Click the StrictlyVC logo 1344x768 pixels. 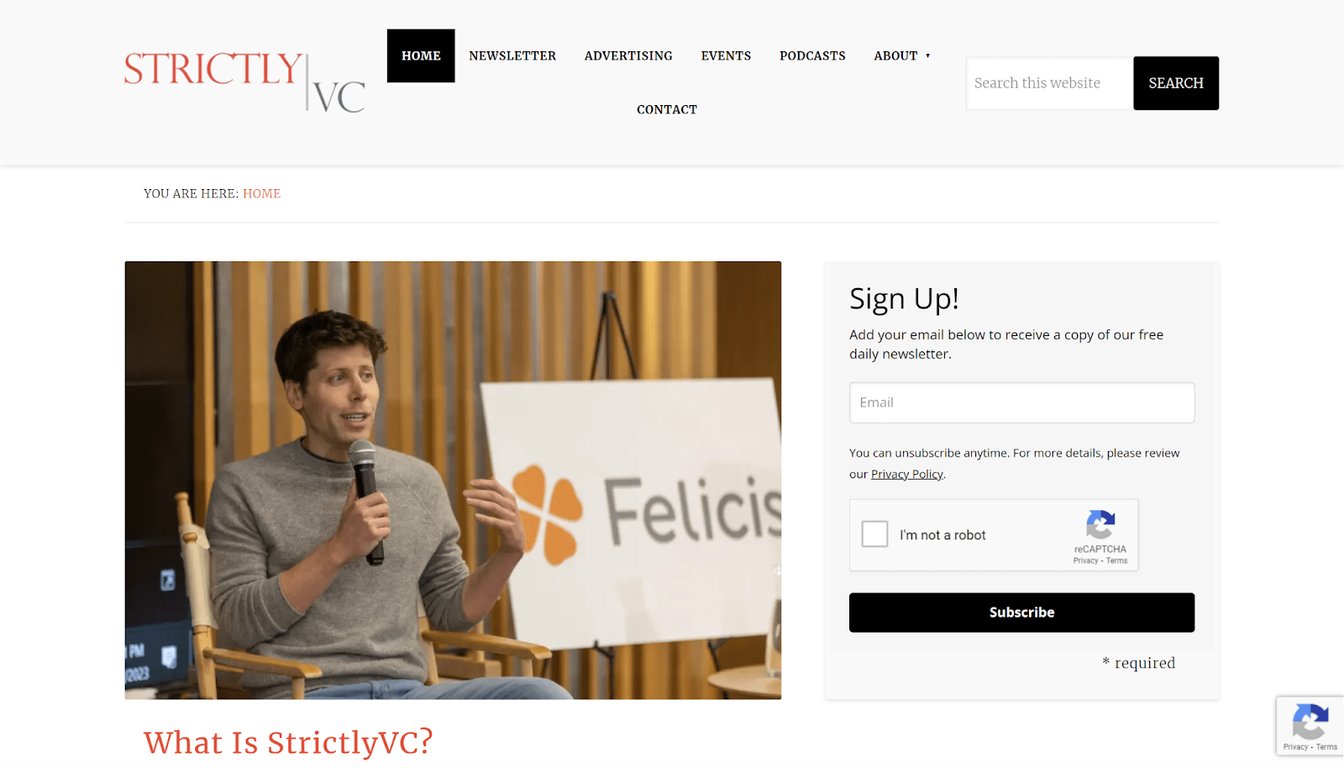[x=245, y=82]
